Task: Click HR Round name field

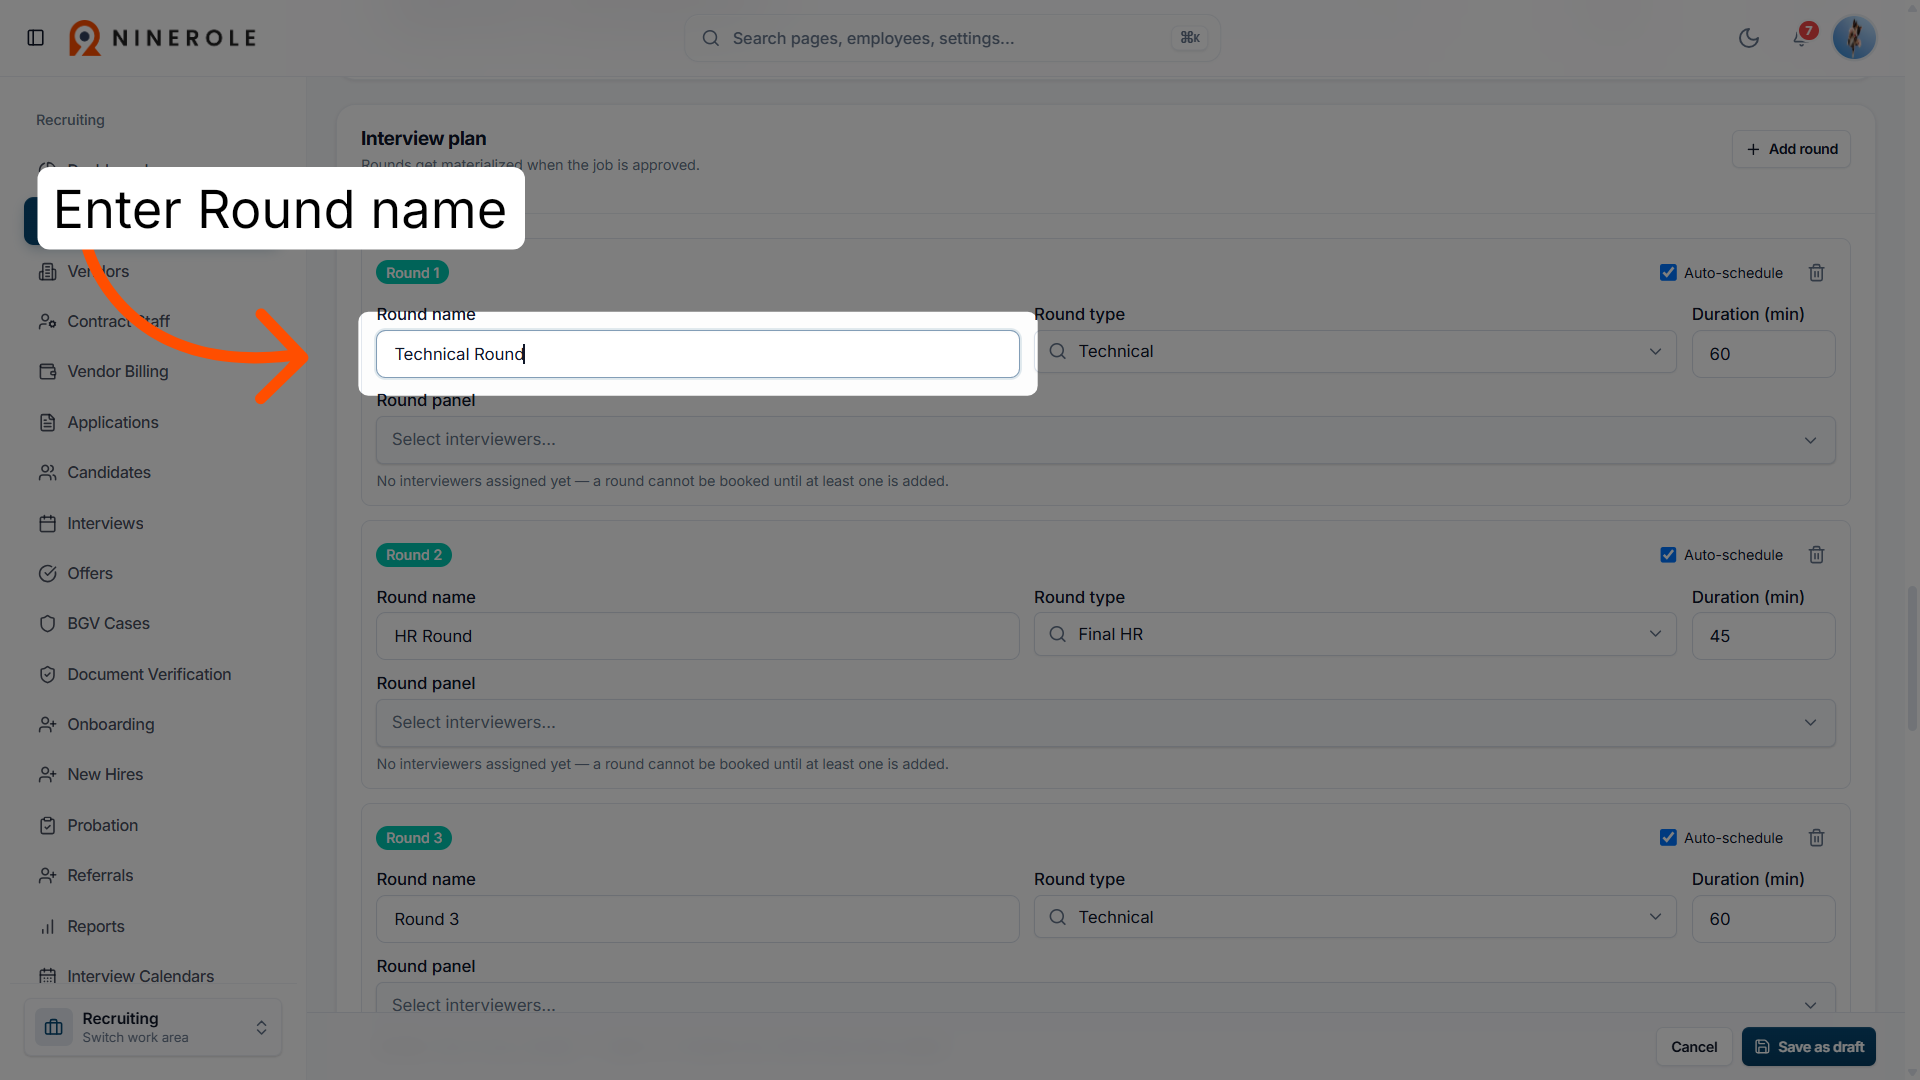Action: pos(698,636)
